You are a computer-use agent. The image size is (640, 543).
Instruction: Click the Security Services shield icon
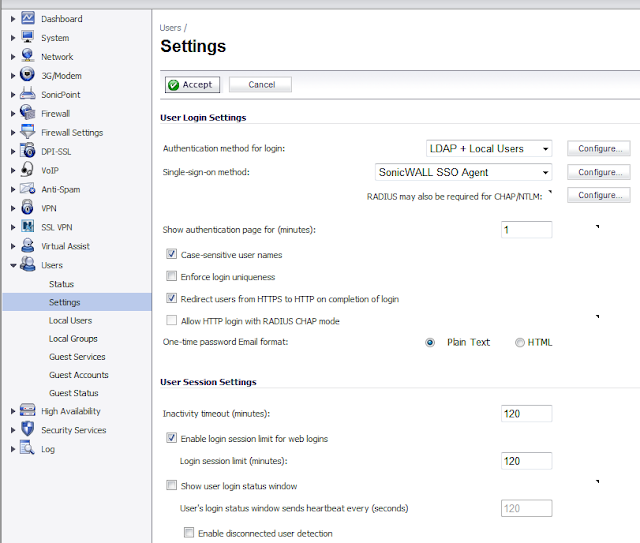28,430
